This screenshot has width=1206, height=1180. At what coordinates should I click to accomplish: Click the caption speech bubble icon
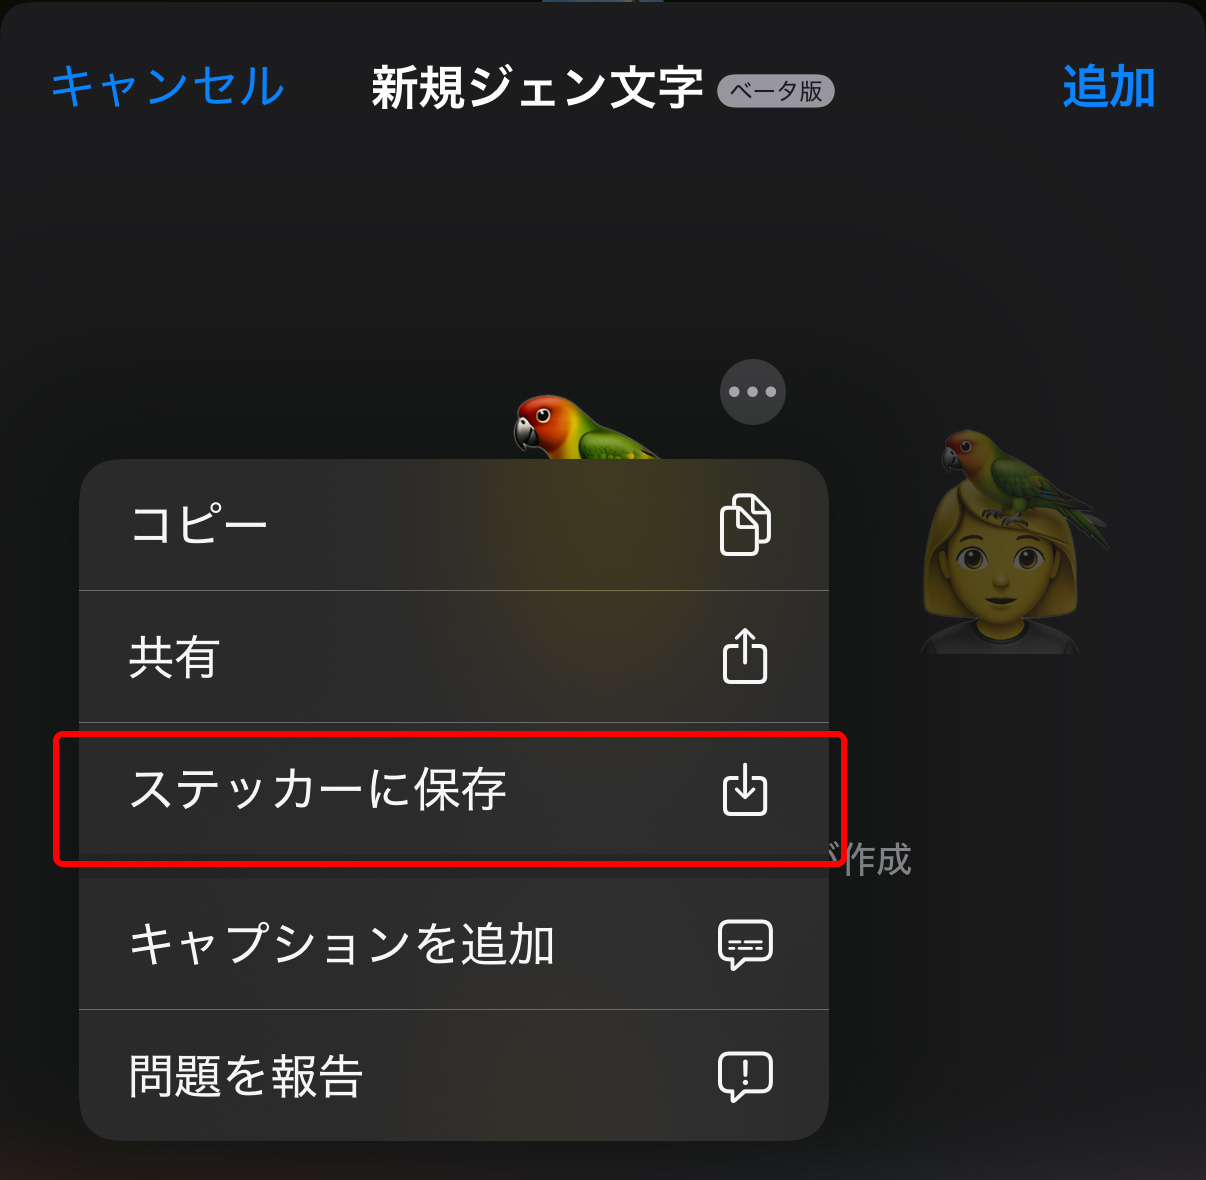[745, 944]
